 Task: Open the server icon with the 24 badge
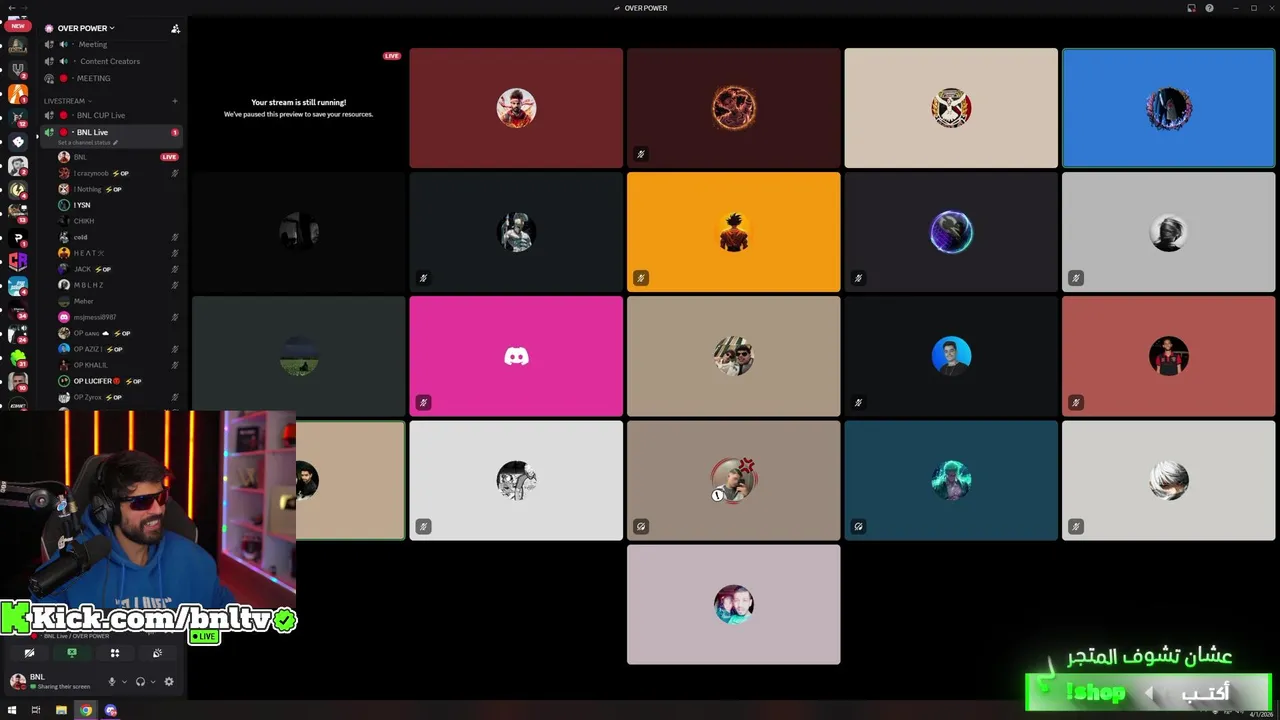point(18,334)
